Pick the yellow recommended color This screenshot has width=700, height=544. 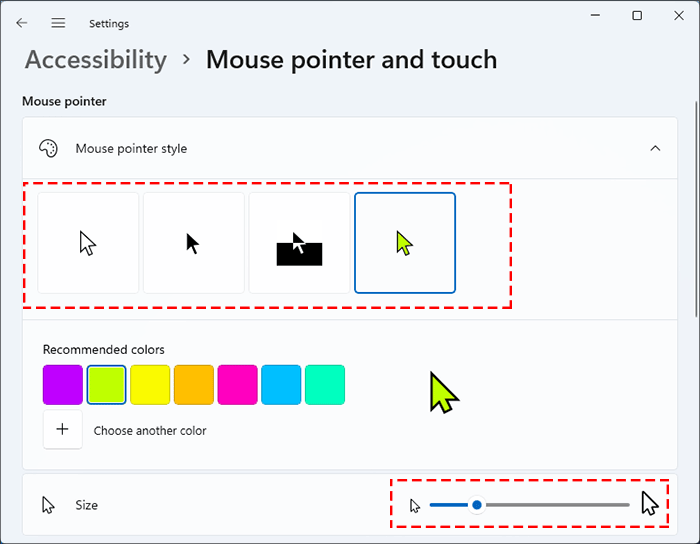tap(150, 385)
